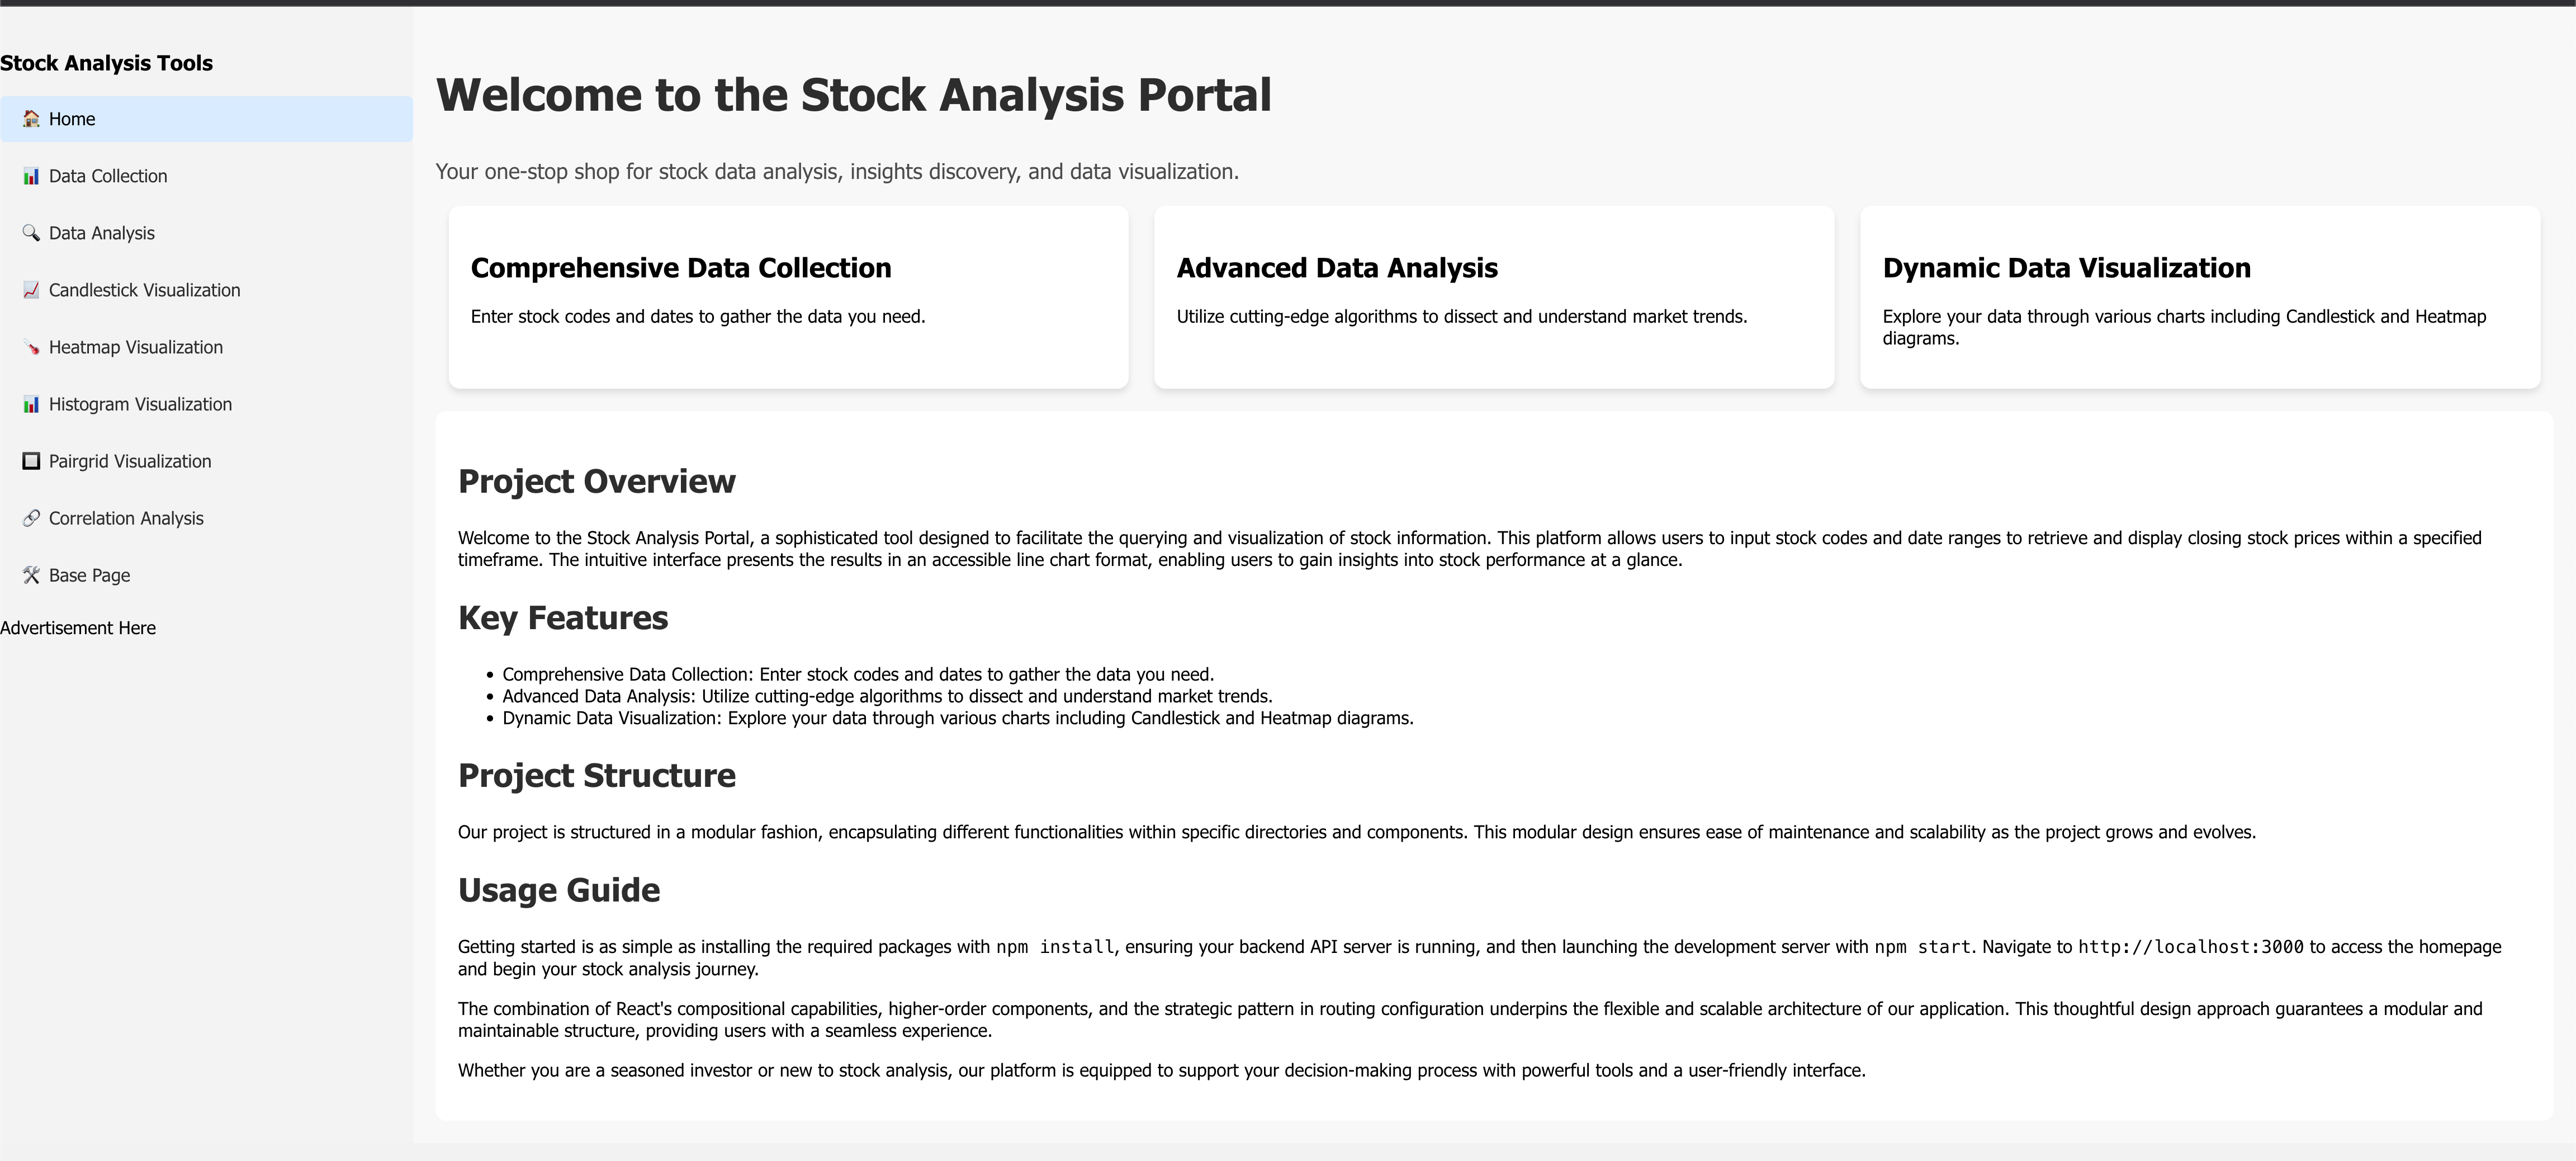This screenshot has height=1161, width=2576.
Task: Select the Candlestick Visualization chart icon
Action: (x=31, y=290)
